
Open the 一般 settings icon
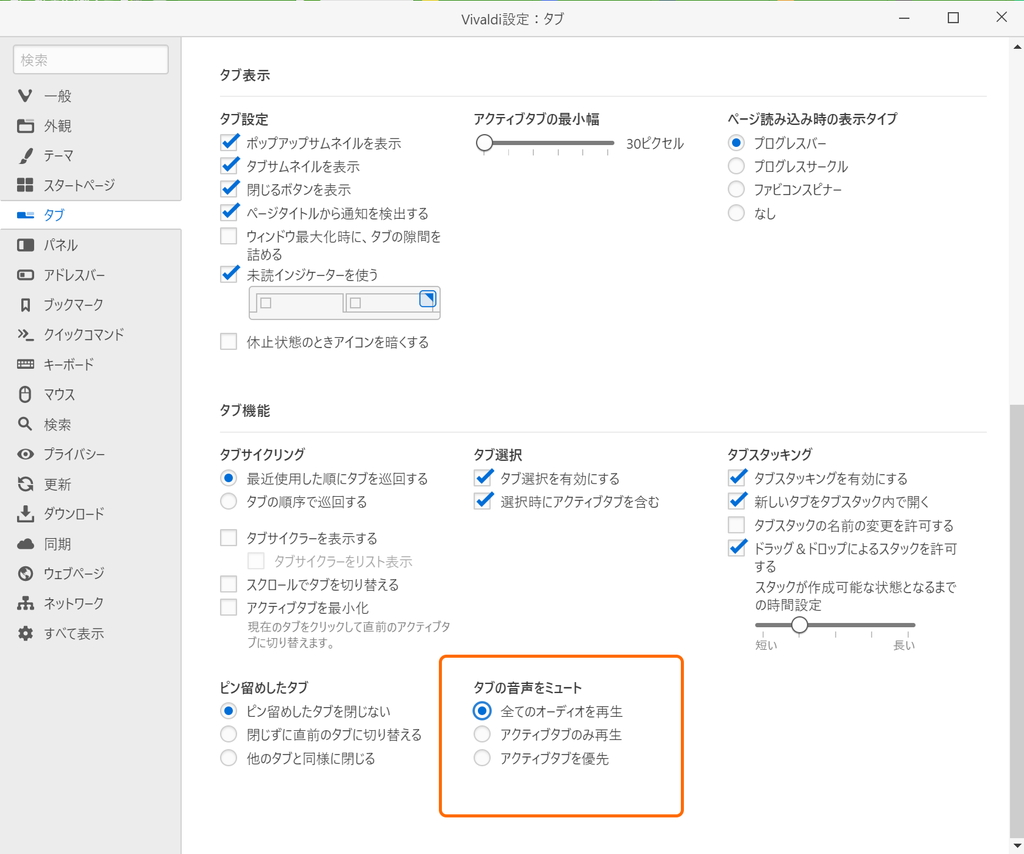click(25, 96)
